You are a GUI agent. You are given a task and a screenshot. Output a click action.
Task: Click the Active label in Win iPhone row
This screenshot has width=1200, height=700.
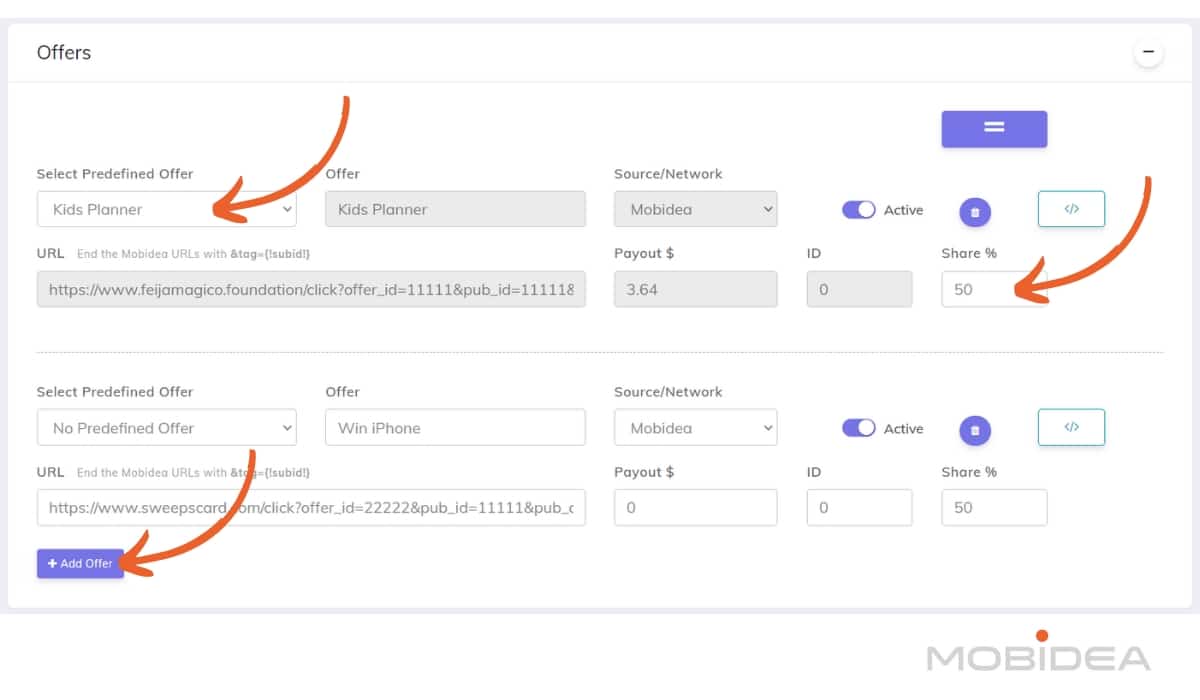point(904,428)
